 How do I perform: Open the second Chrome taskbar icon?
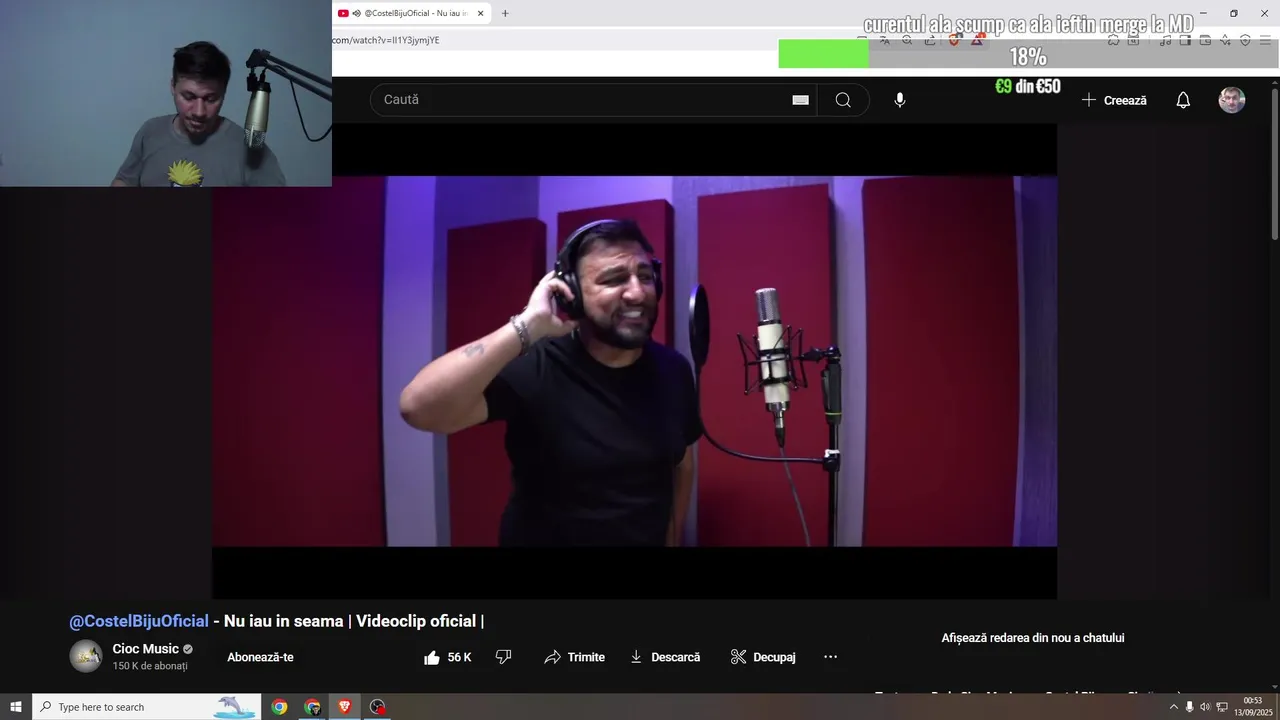[x=313, y=707]
